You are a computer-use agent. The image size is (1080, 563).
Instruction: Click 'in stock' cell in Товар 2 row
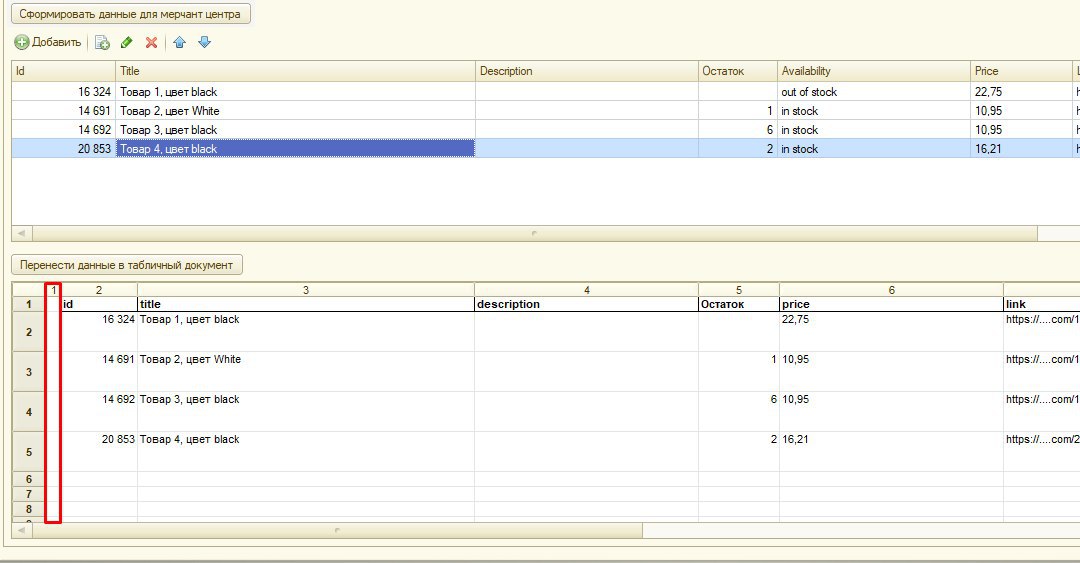click(873, 111)
